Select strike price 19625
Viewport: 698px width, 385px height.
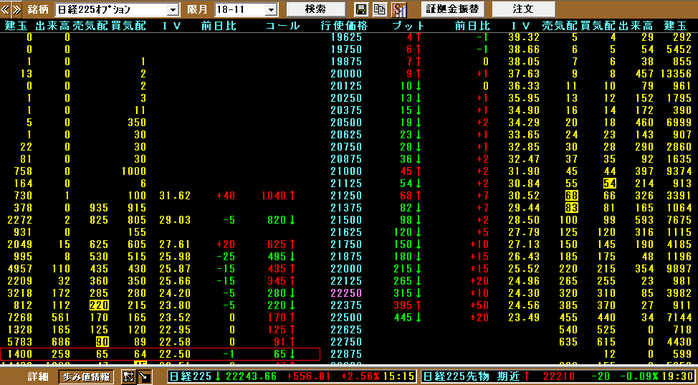click(x=346, y=37)
